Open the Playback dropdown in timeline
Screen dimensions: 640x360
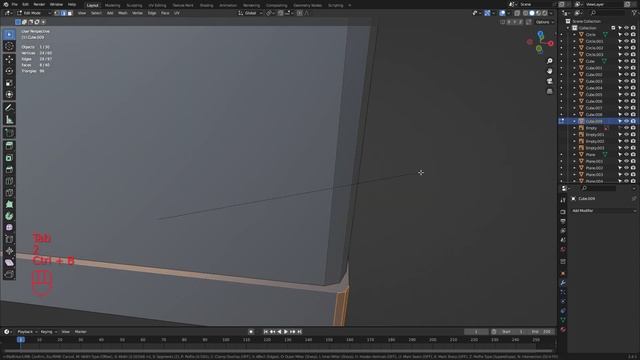click(27, 332)
